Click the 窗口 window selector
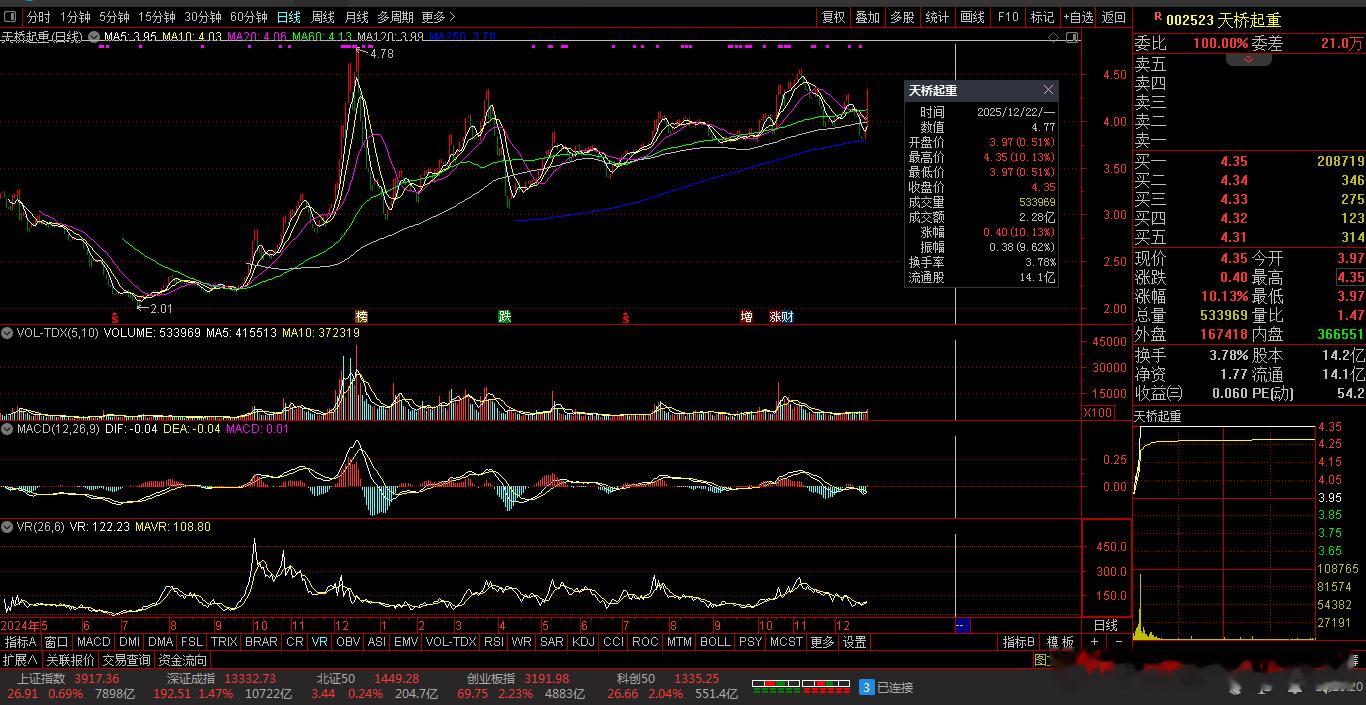The height and width of the screenshot is (705, 1366). [x=56, y=642]
